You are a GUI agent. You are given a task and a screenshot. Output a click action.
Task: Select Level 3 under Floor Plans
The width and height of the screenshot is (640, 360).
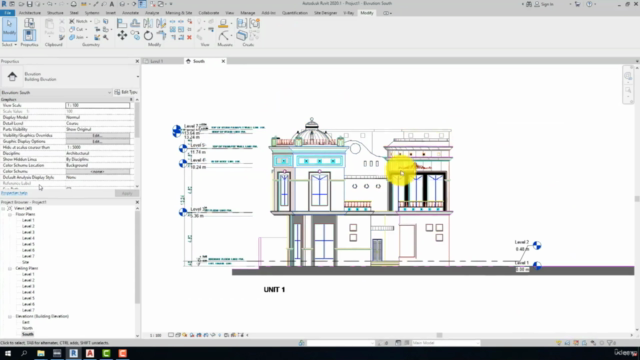pyautogui.click(x=28, y=232)
